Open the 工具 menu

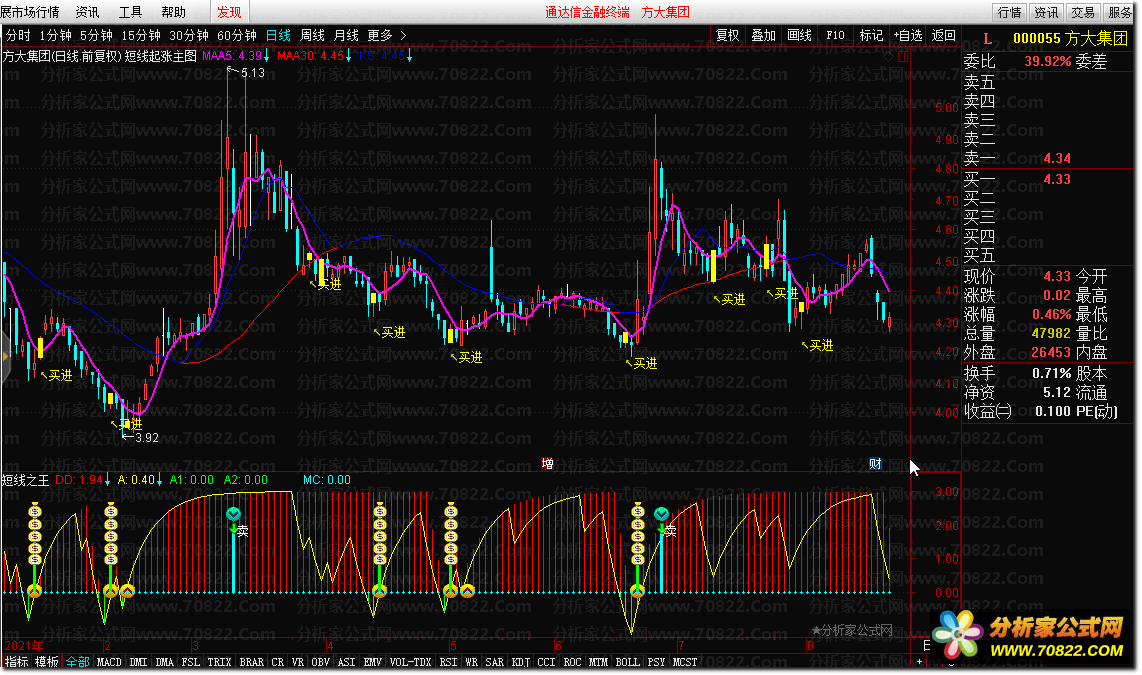coord(130,12)
